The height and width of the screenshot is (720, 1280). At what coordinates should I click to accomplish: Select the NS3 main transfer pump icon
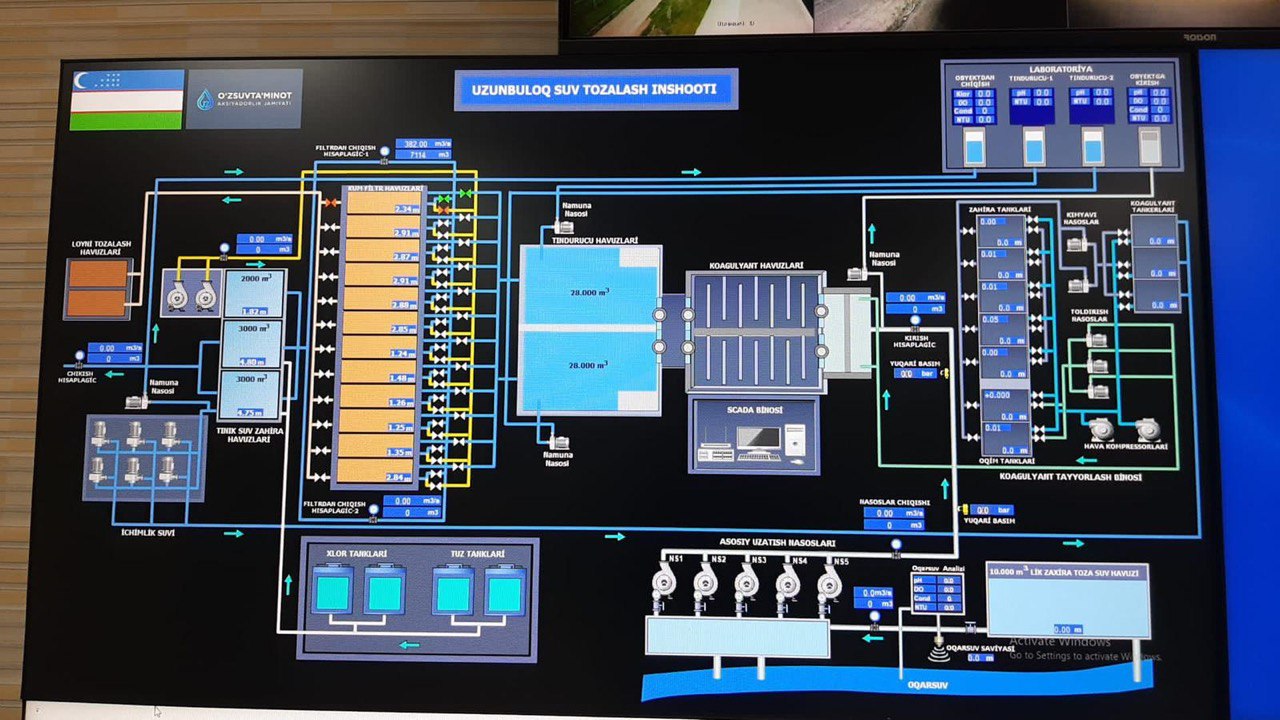[x=746, y=582]
